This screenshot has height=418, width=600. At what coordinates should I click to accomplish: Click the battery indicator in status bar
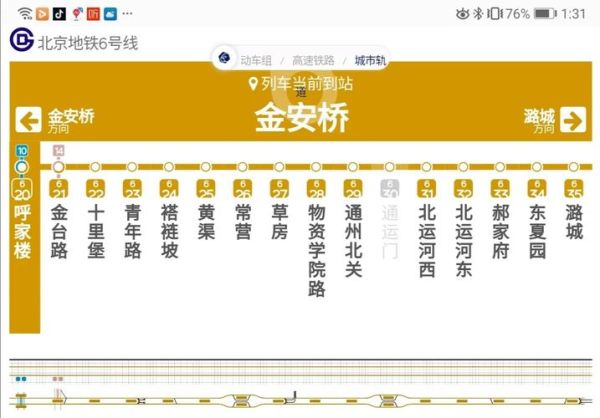[x=545, y=14]
